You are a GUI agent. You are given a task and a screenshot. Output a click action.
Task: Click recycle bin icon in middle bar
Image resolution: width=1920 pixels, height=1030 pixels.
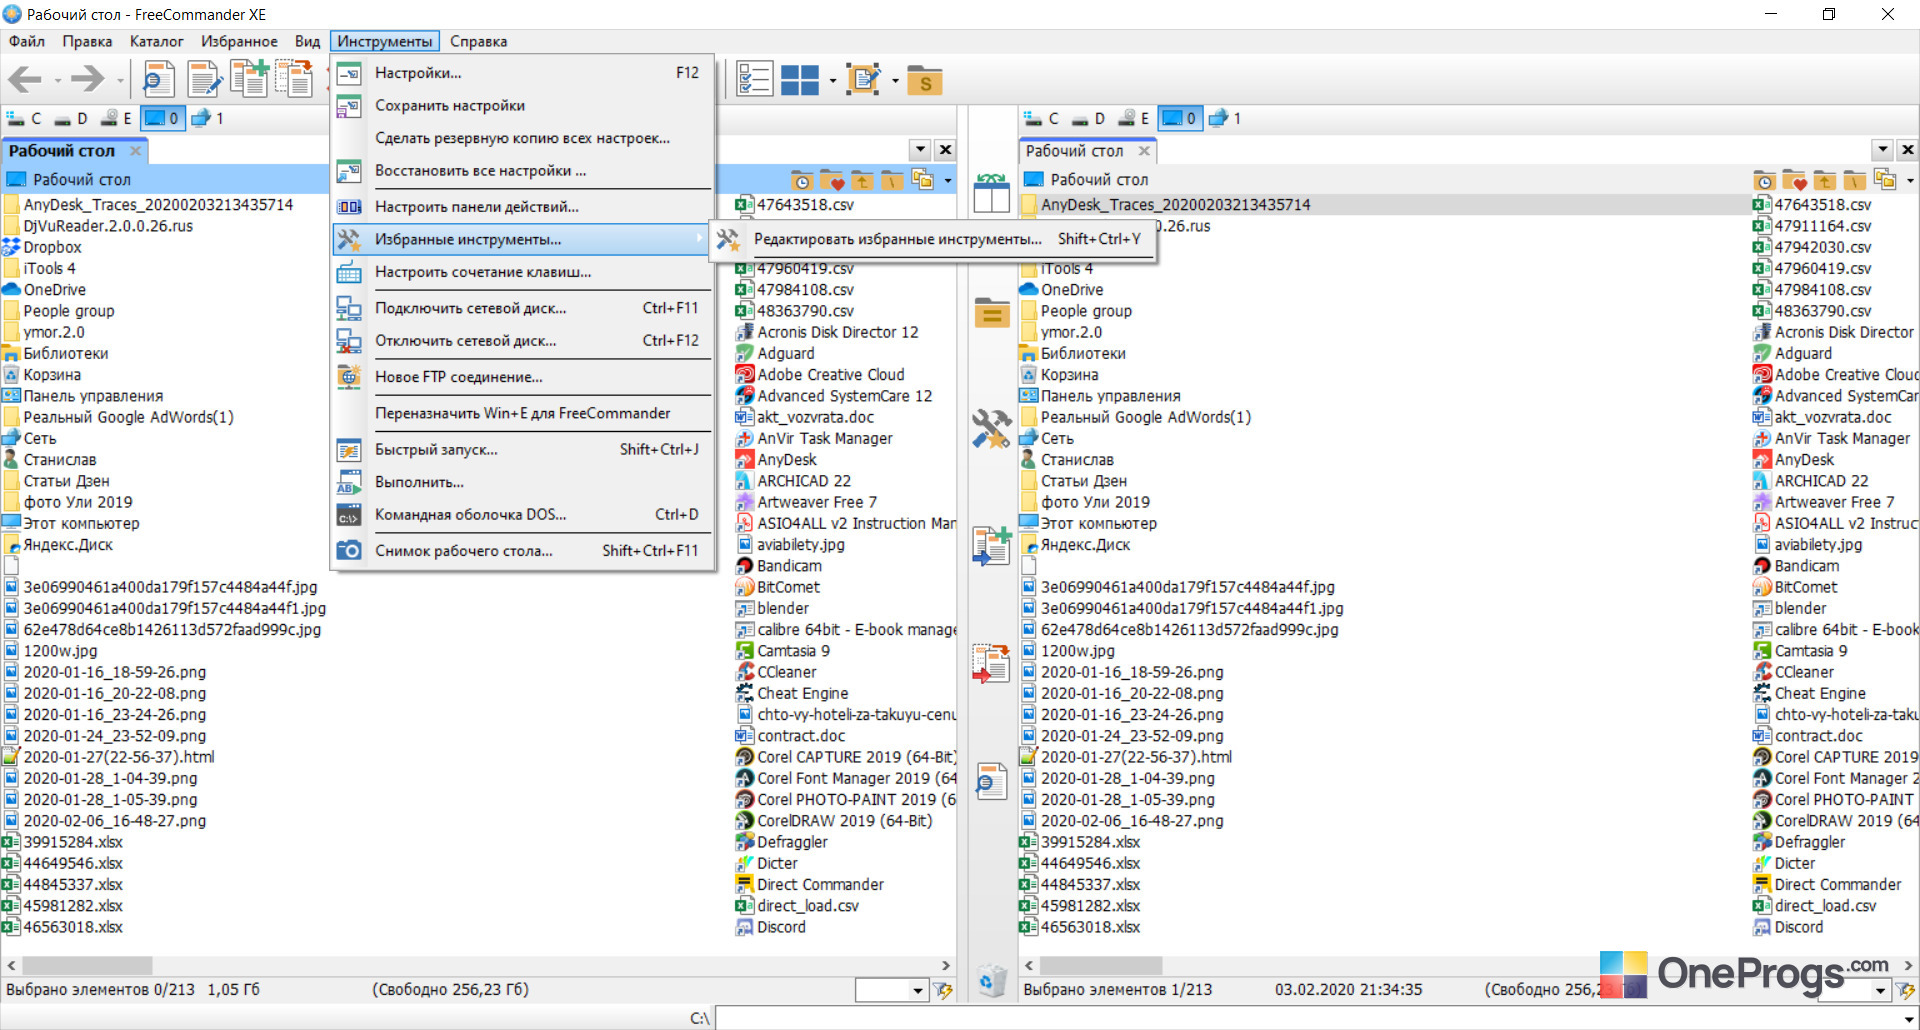(x=991, y=981)
